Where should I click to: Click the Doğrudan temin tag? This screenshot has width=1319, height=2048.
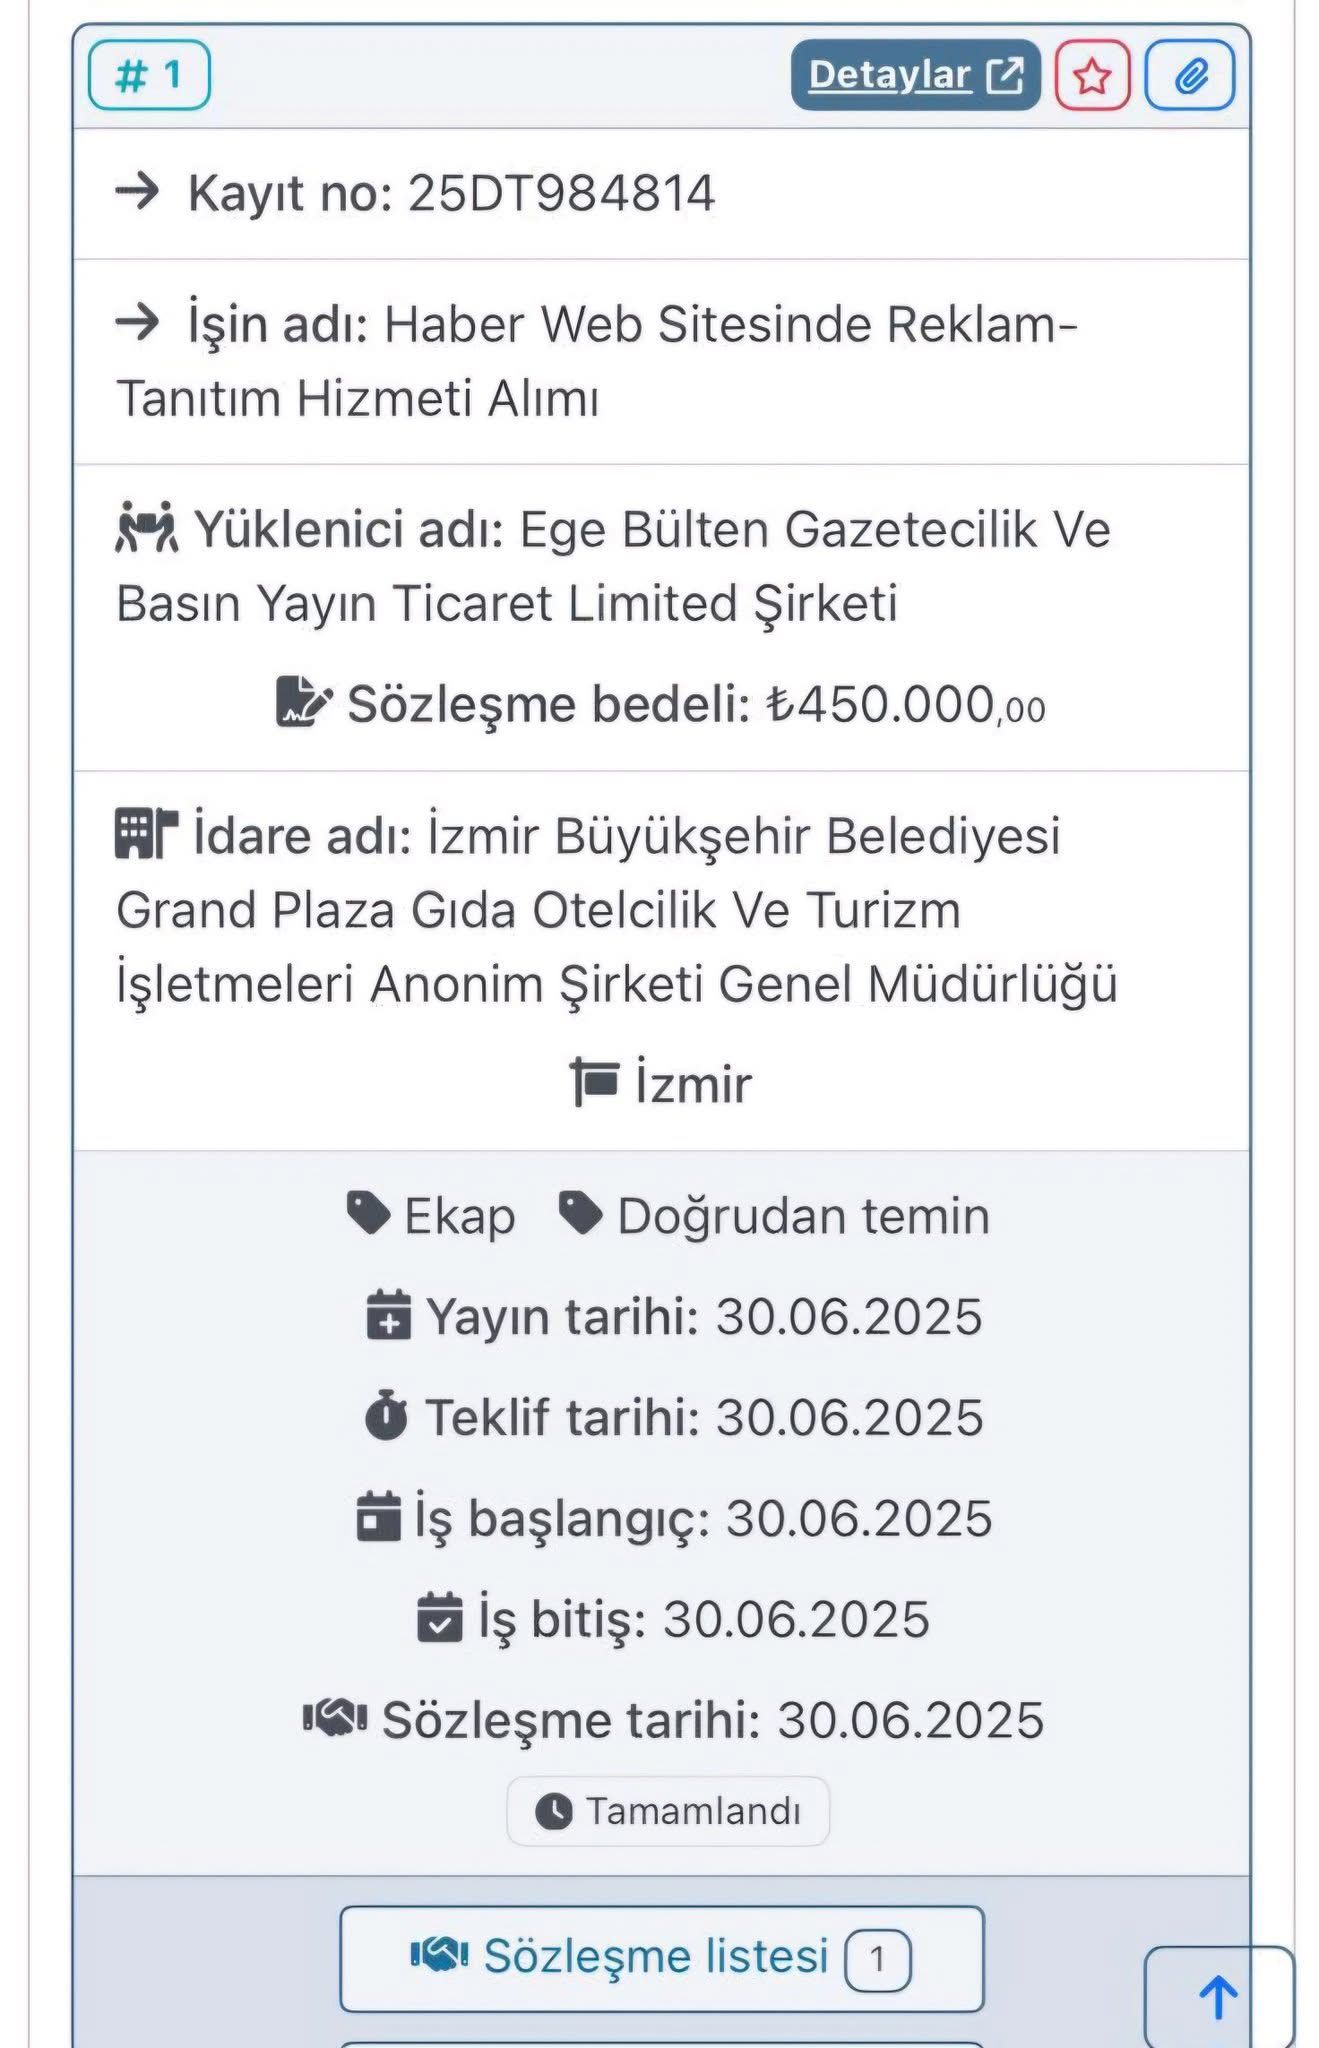click(774, 1216)
